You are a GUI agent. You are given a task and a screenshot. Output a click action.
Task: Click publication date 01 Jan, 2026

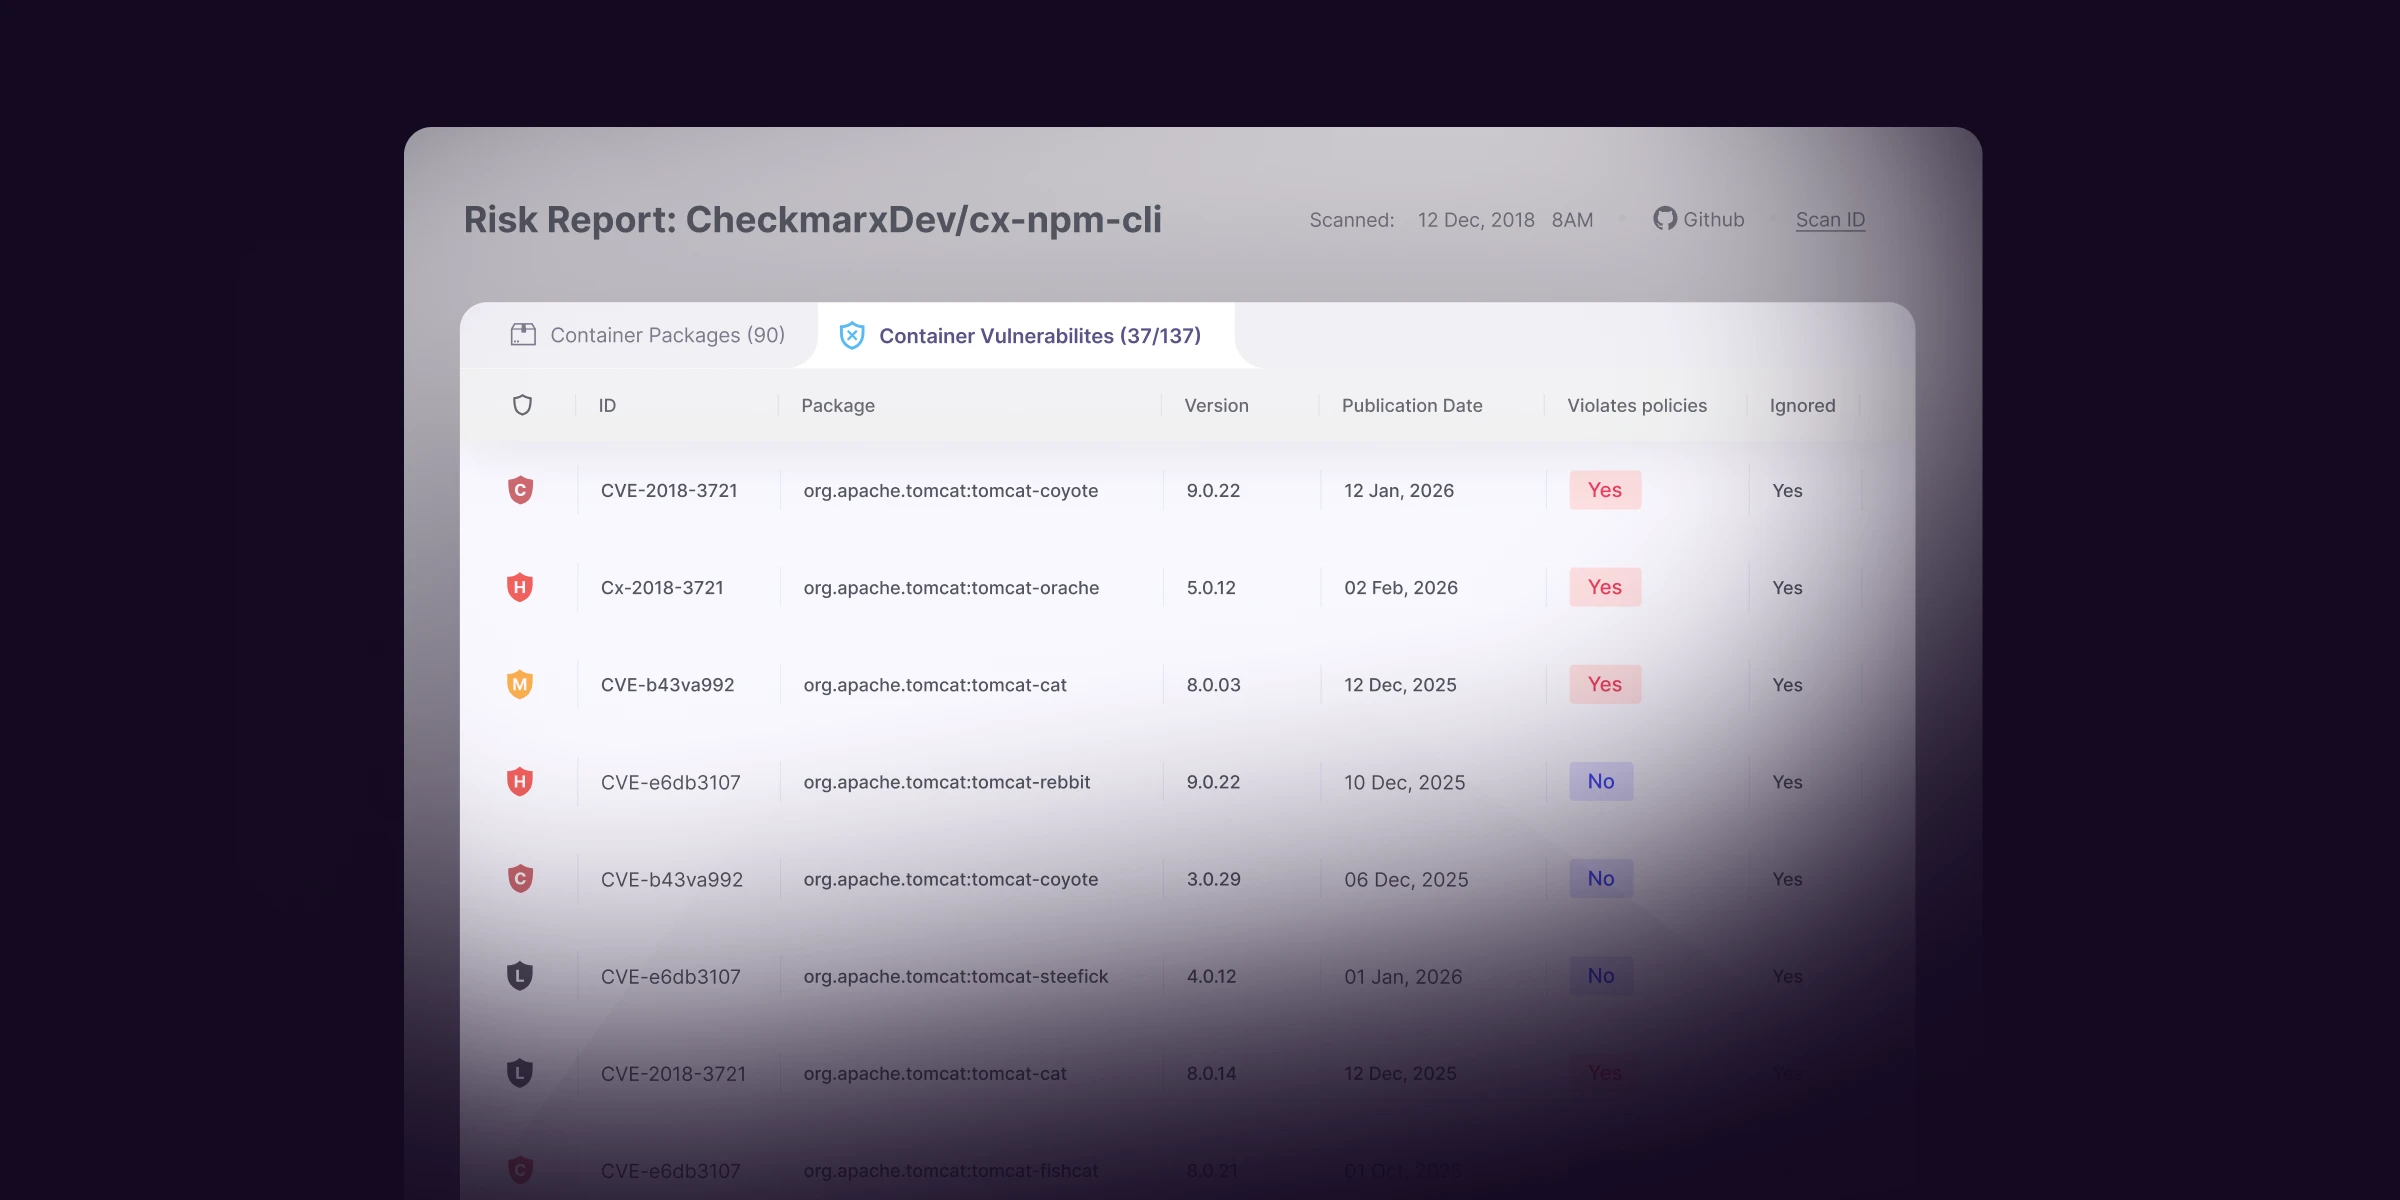pyautogui.click(x=1403, y=976)
